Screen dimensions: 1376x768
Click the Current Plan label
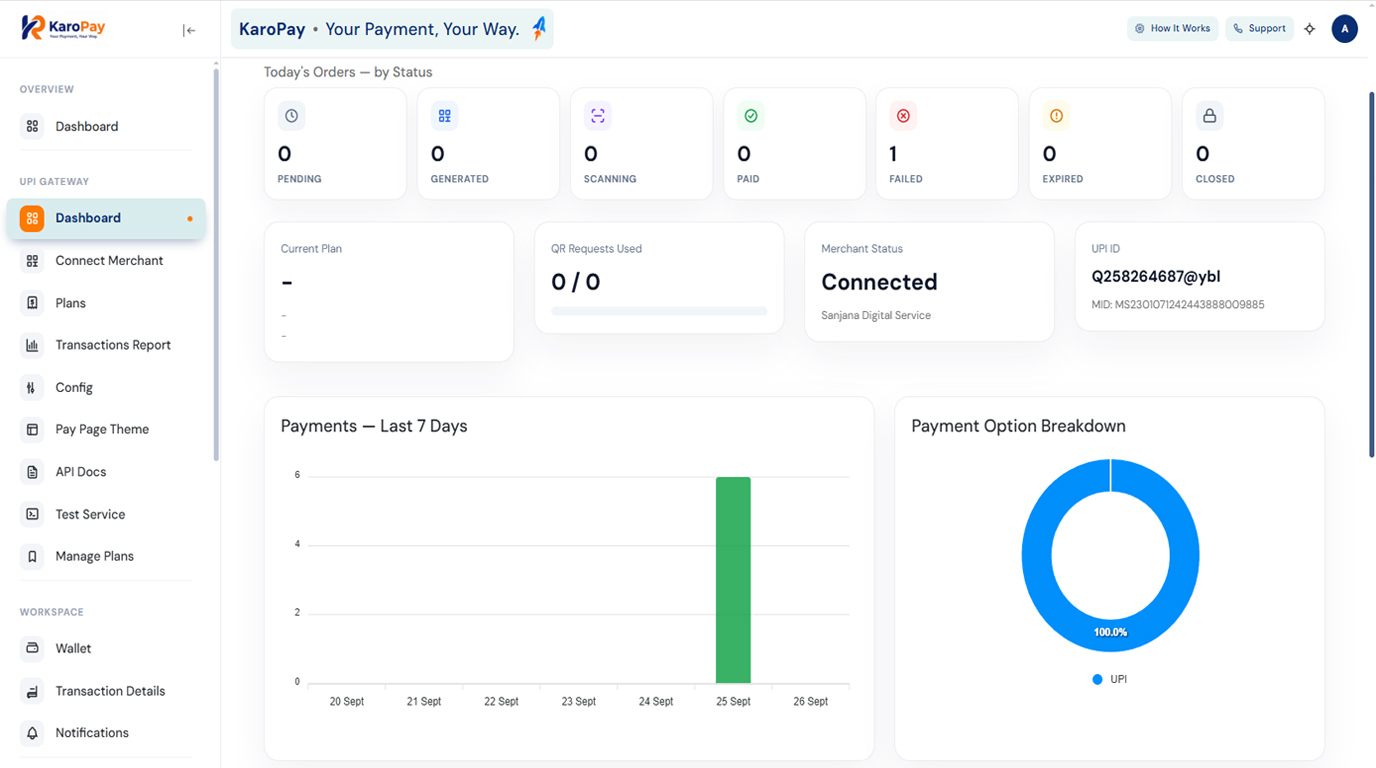pyautogui.click(x=311, y=249)
